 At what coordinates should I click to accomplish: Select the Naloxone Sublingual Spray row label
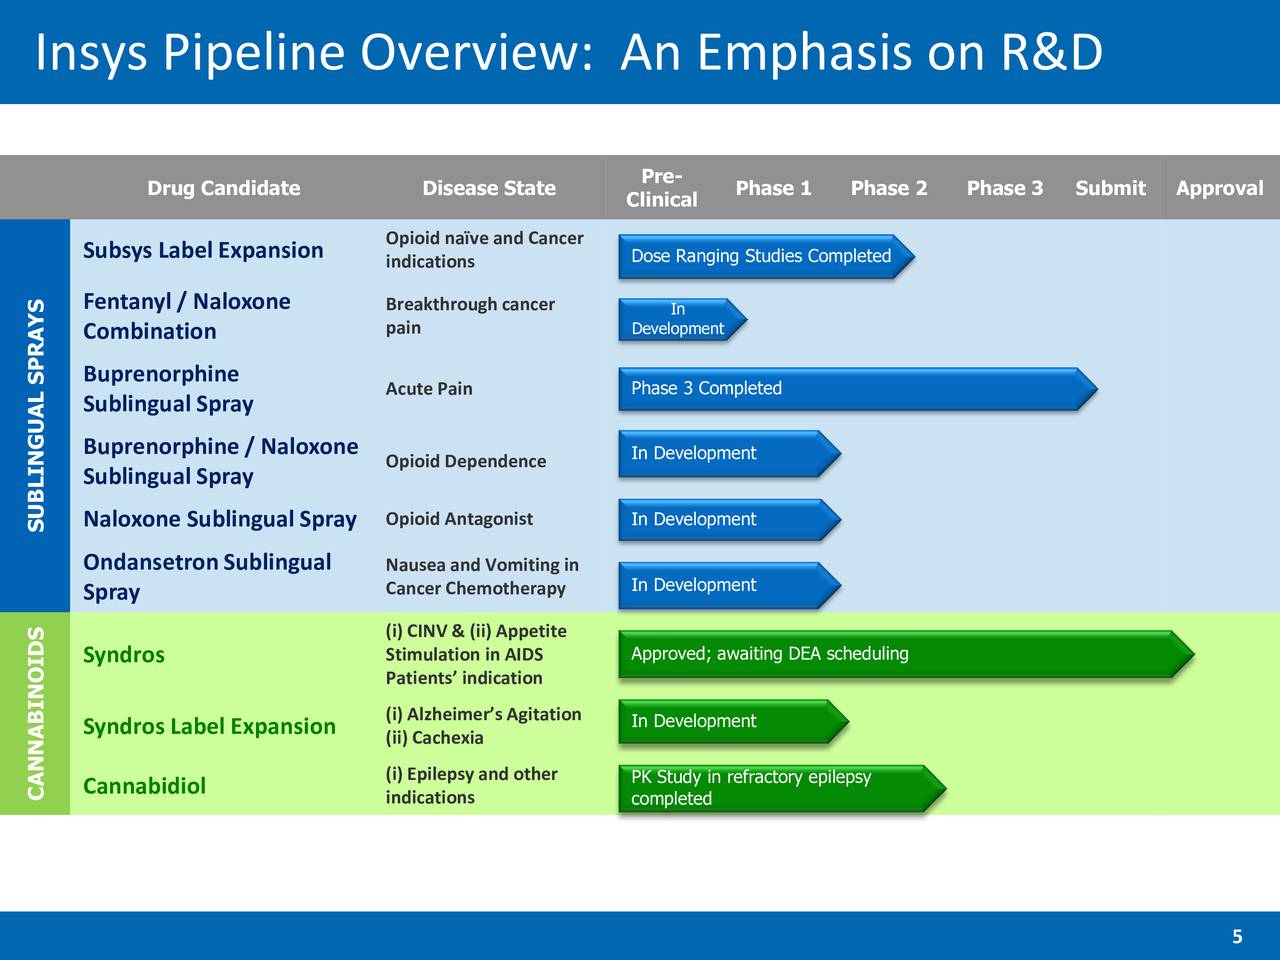(x=220, y=519)
